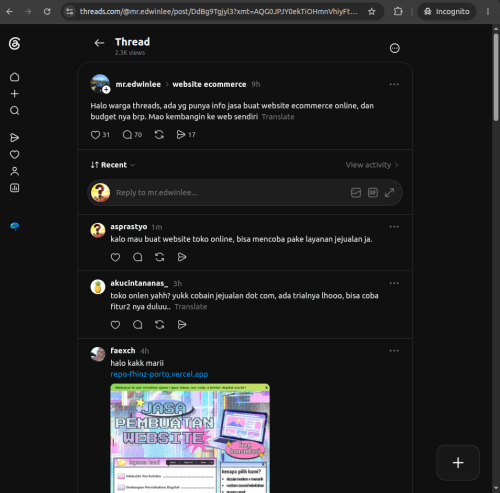Repost akucintananas_'s reply

(159, 325)
